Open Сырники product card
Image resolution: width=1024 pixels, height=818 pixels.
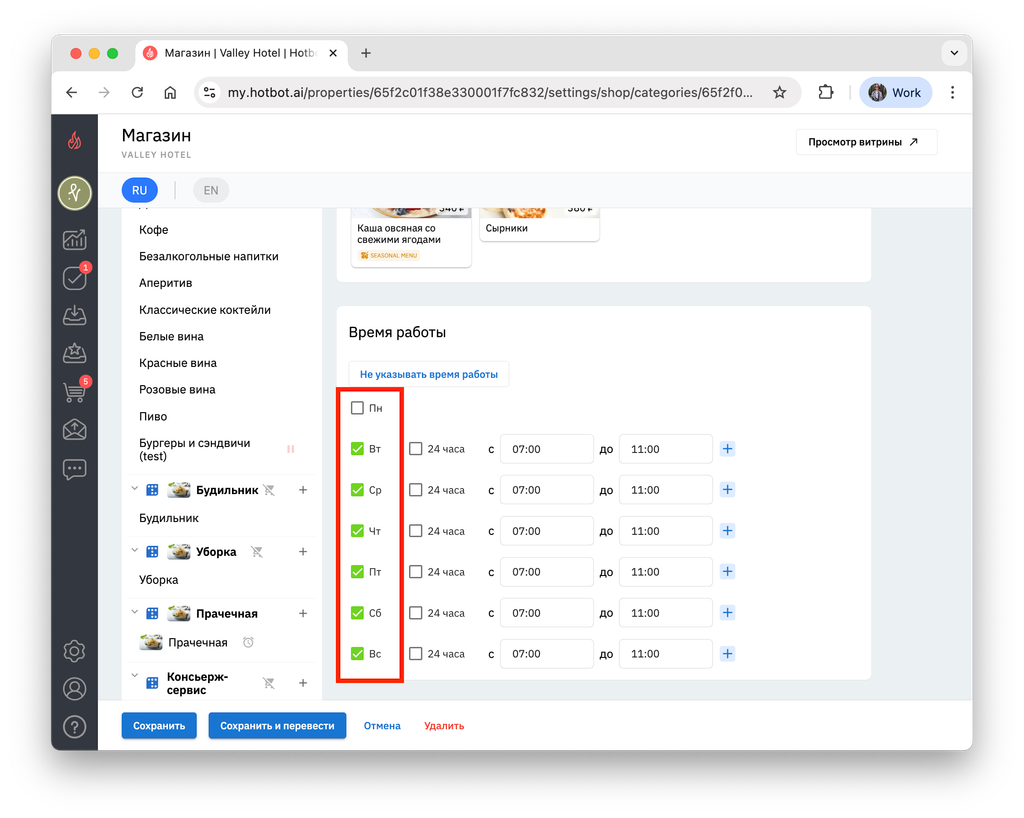pyautogui.click(x=539, y=225)
